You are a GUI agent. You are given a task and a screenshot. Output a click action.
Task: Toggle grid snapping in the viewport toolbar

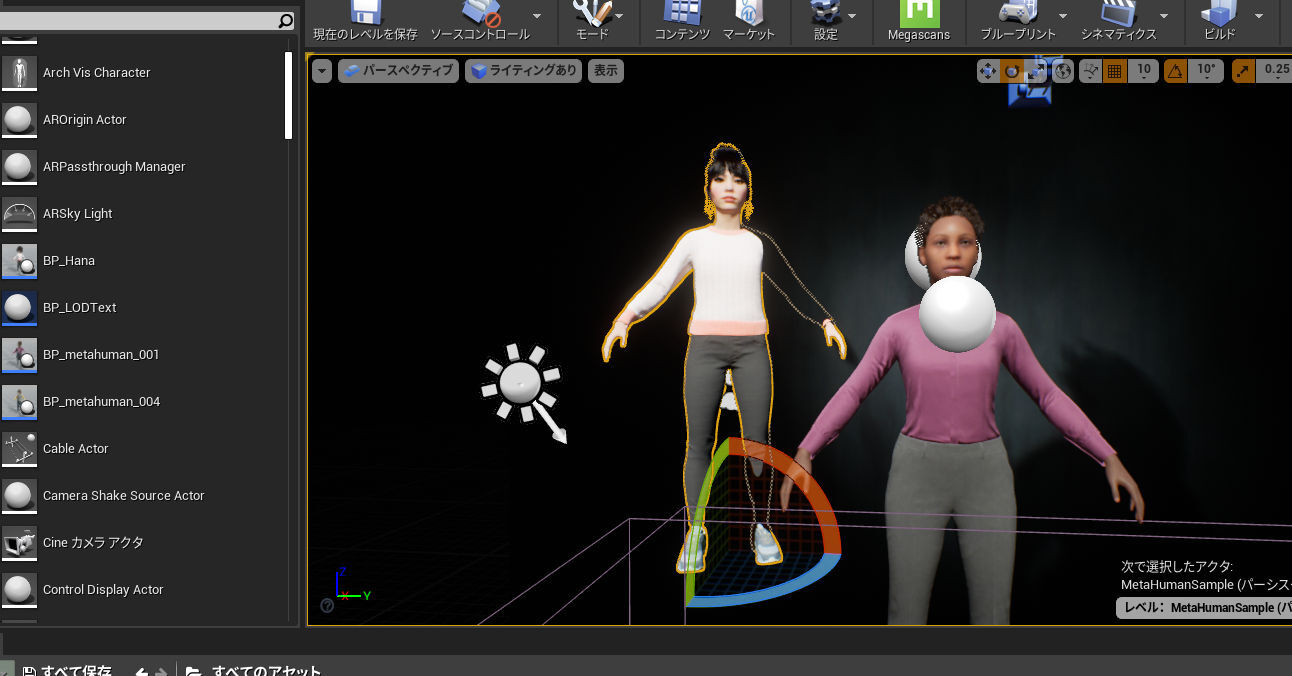pyautogui.click(x=1115, y=71)
